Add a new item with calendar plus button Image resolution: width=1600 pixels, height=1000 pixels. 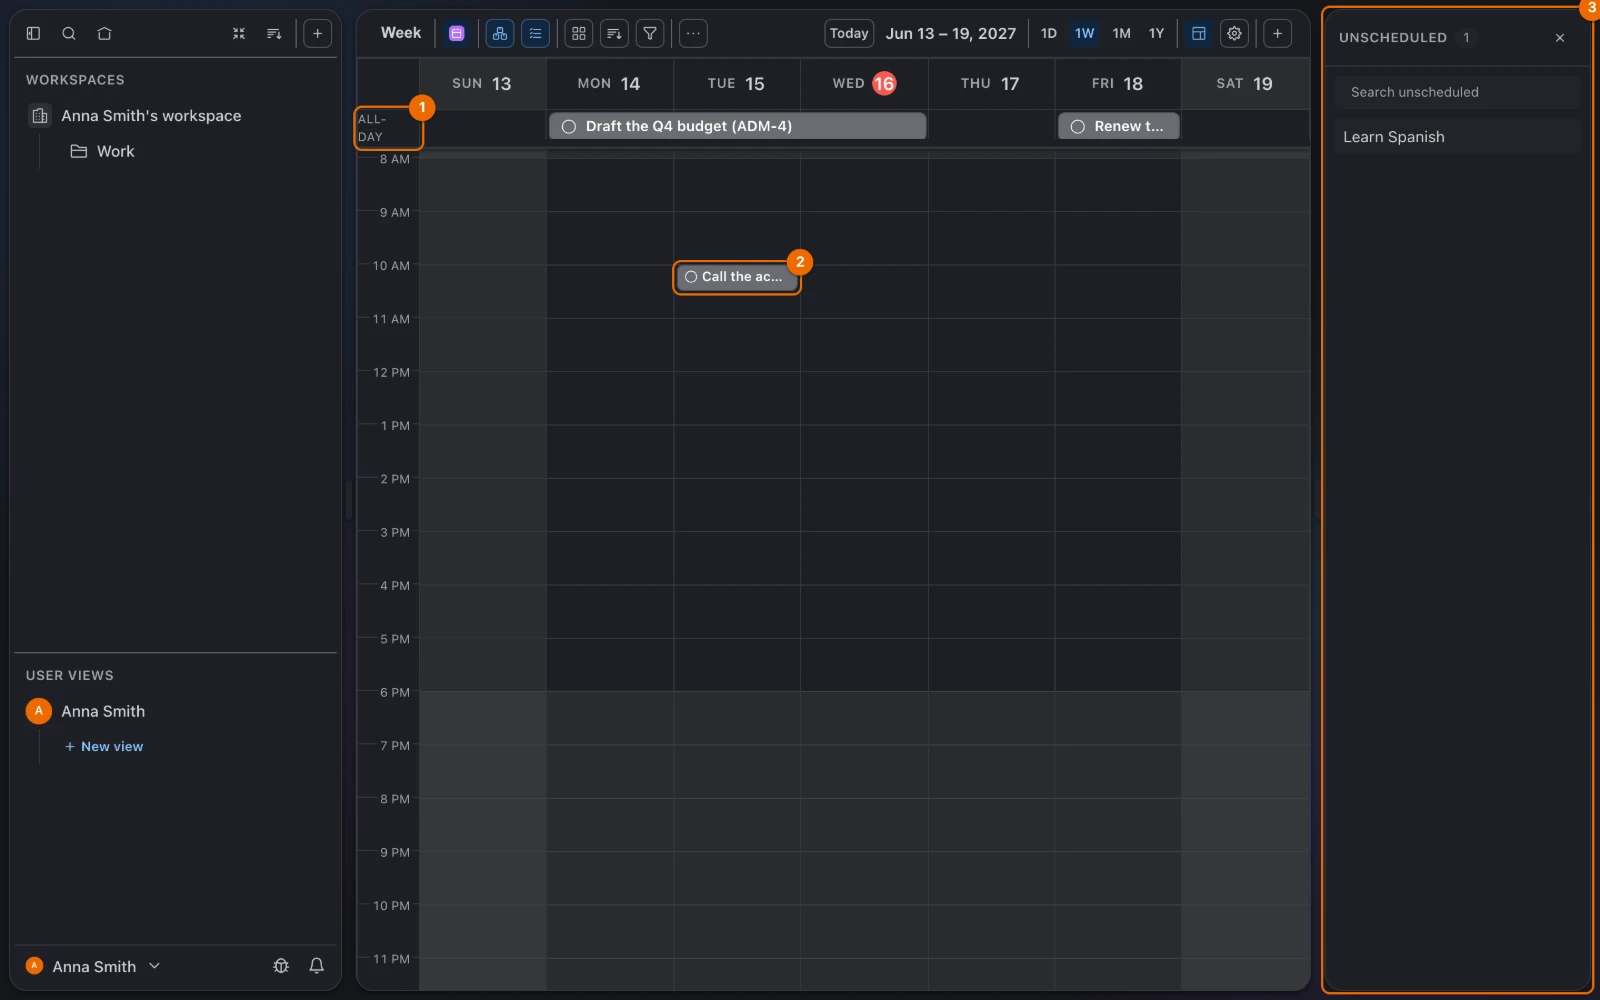[1277, 33]
